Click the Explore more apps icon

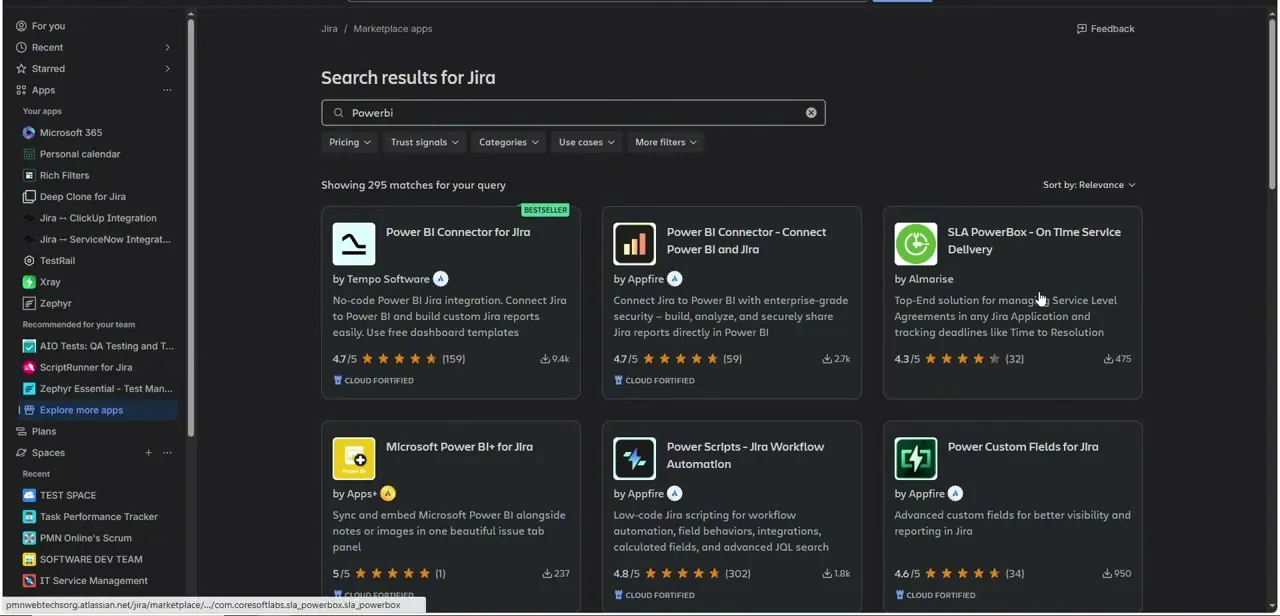pos(29,410)
